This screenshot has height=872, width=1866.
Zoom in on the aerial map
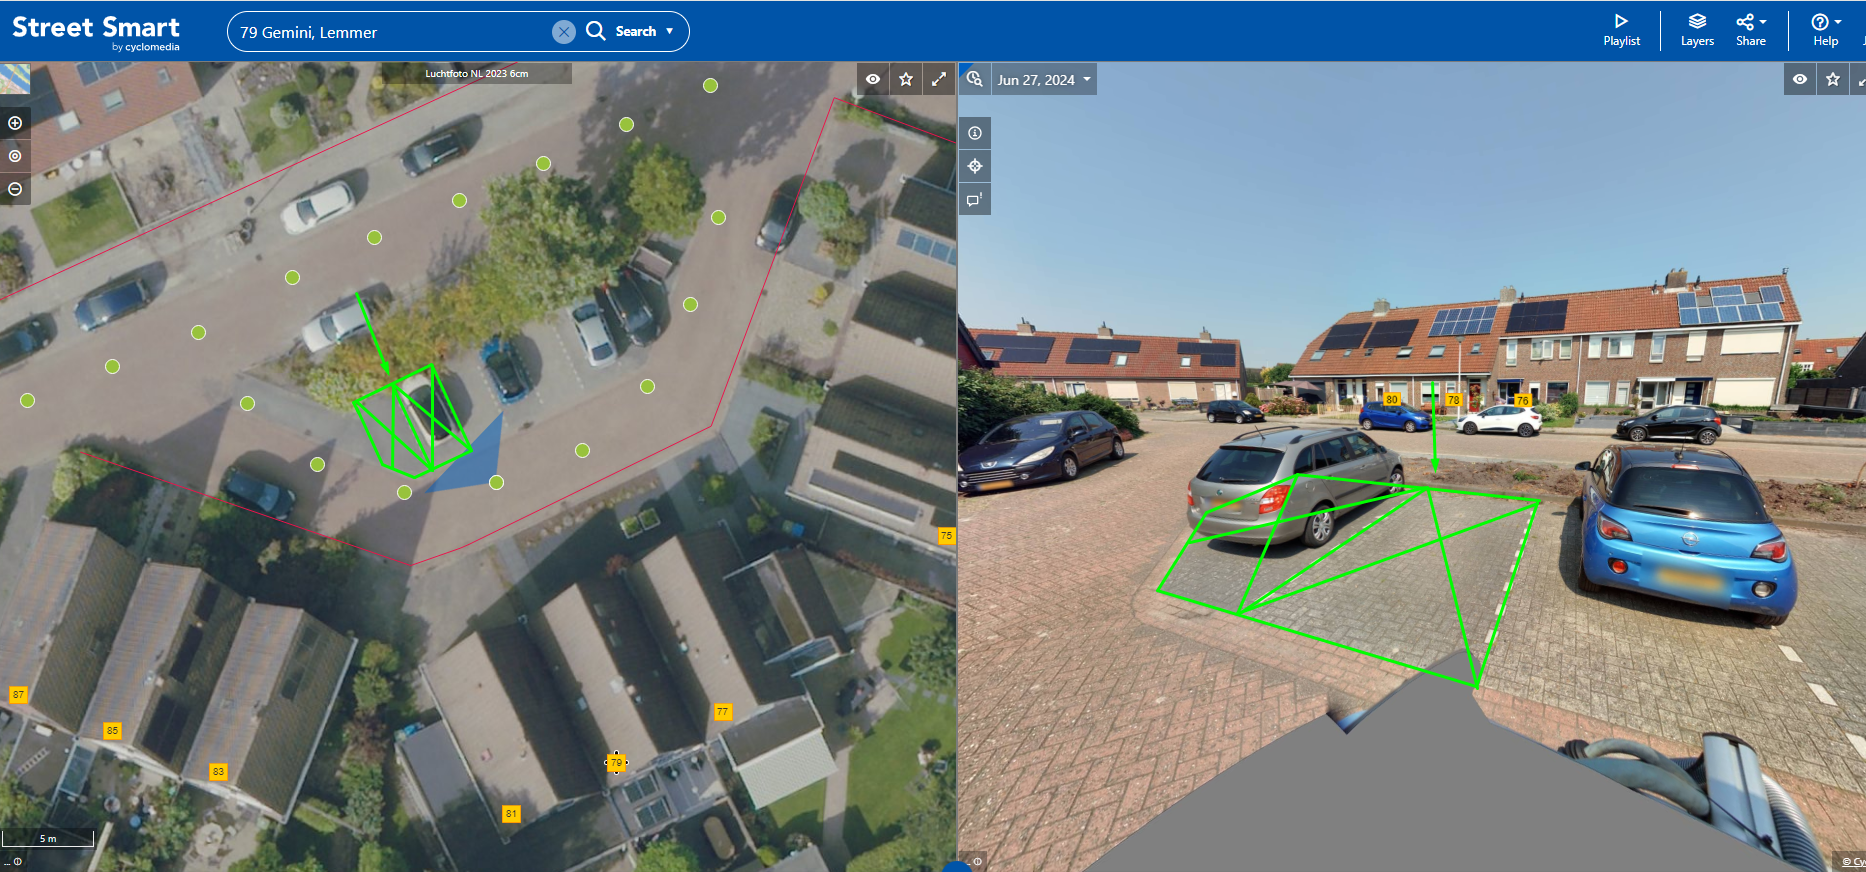click(x=15, y=123)
